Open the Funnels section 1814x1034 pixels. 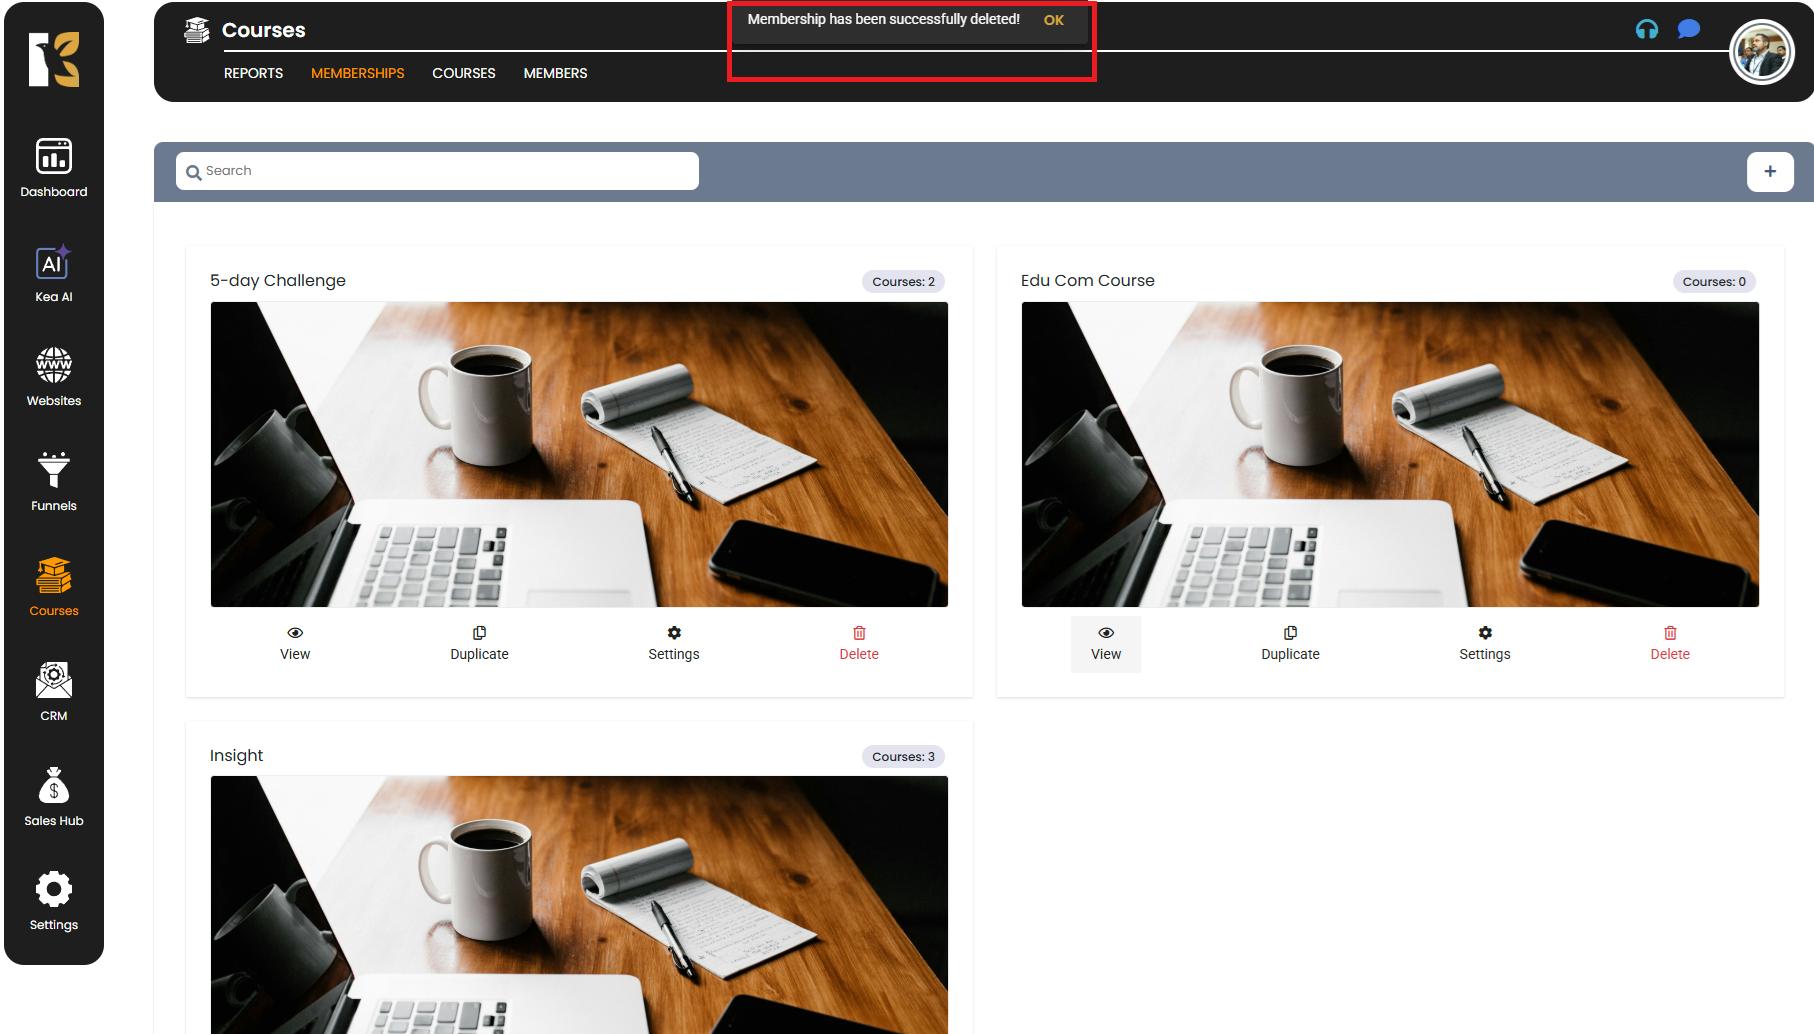click(x=54, y=482)
